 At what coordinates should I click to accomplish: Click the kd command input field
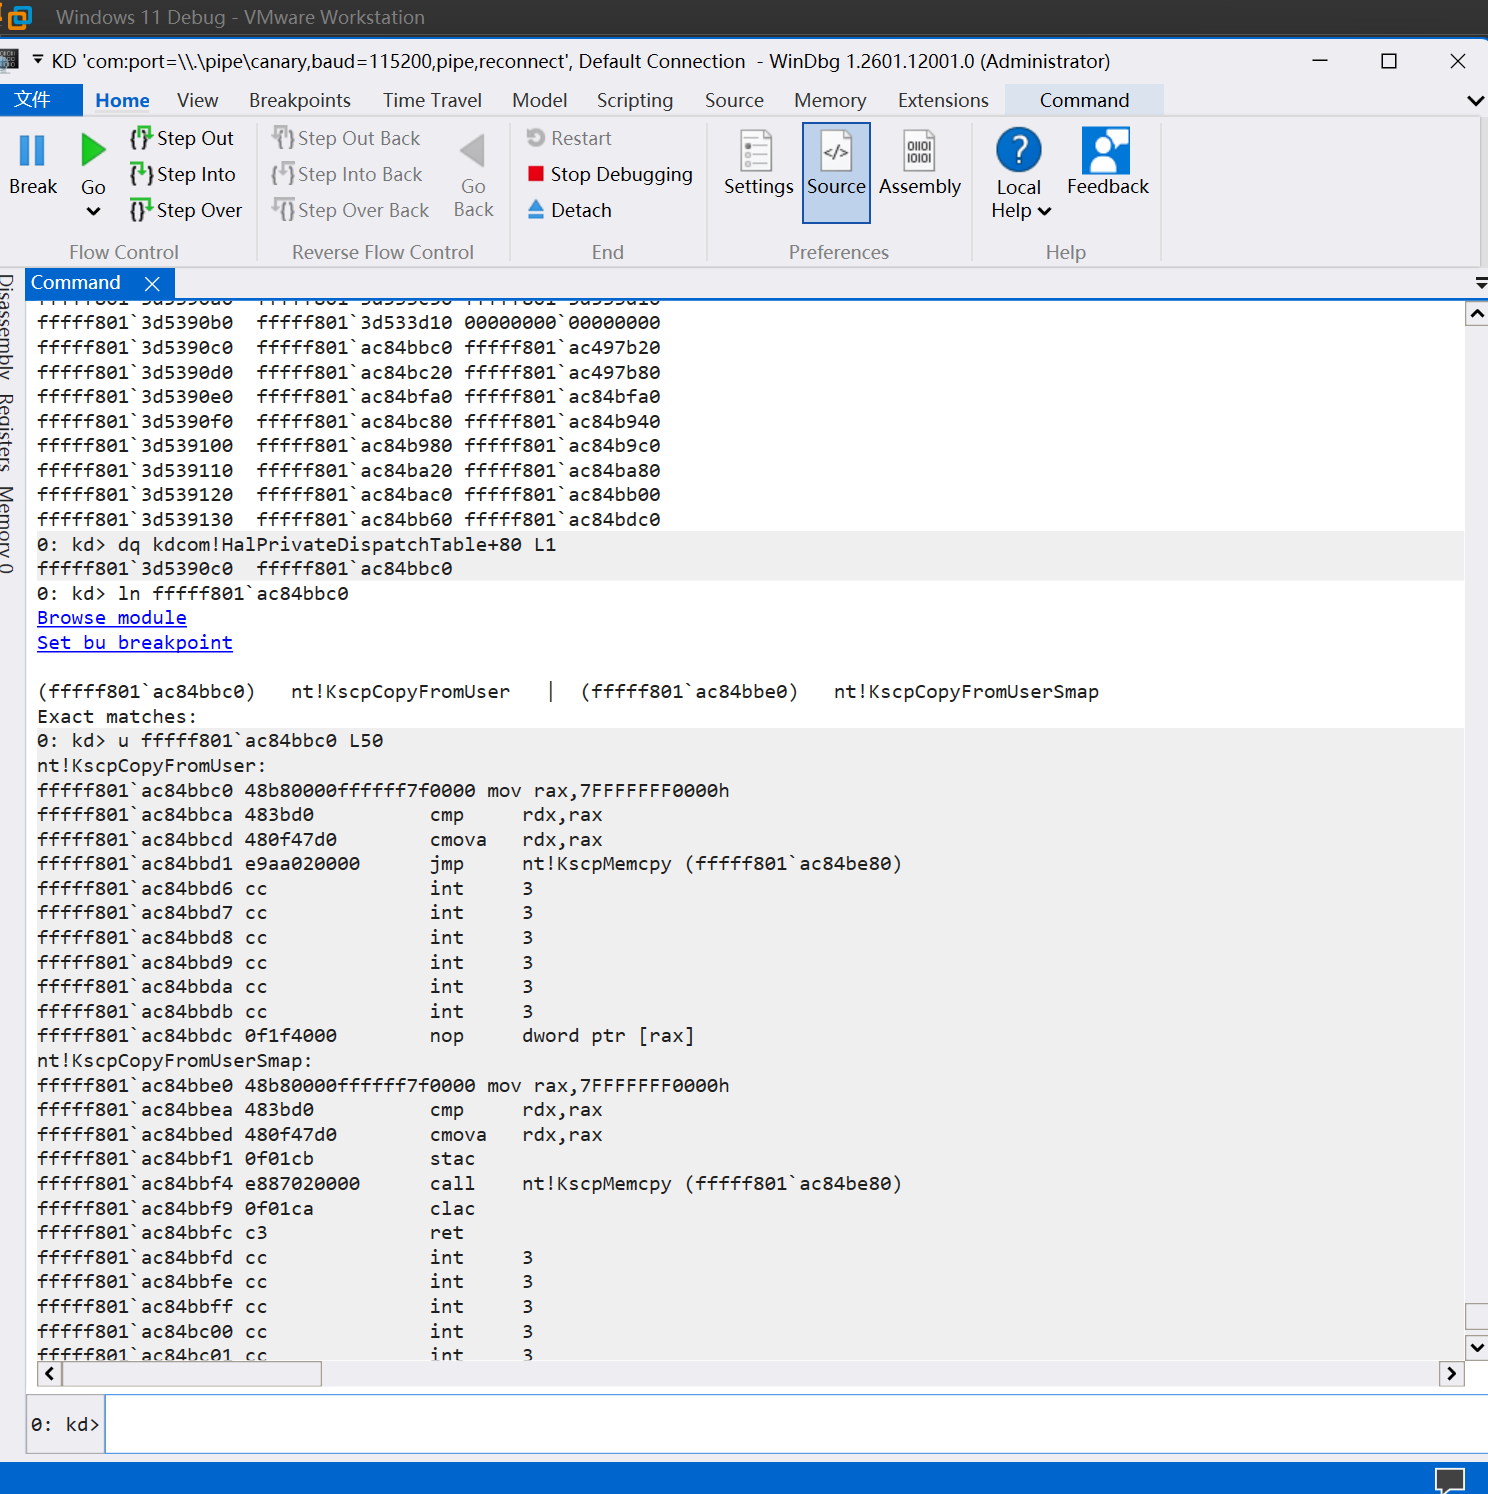pos(795,1424)
